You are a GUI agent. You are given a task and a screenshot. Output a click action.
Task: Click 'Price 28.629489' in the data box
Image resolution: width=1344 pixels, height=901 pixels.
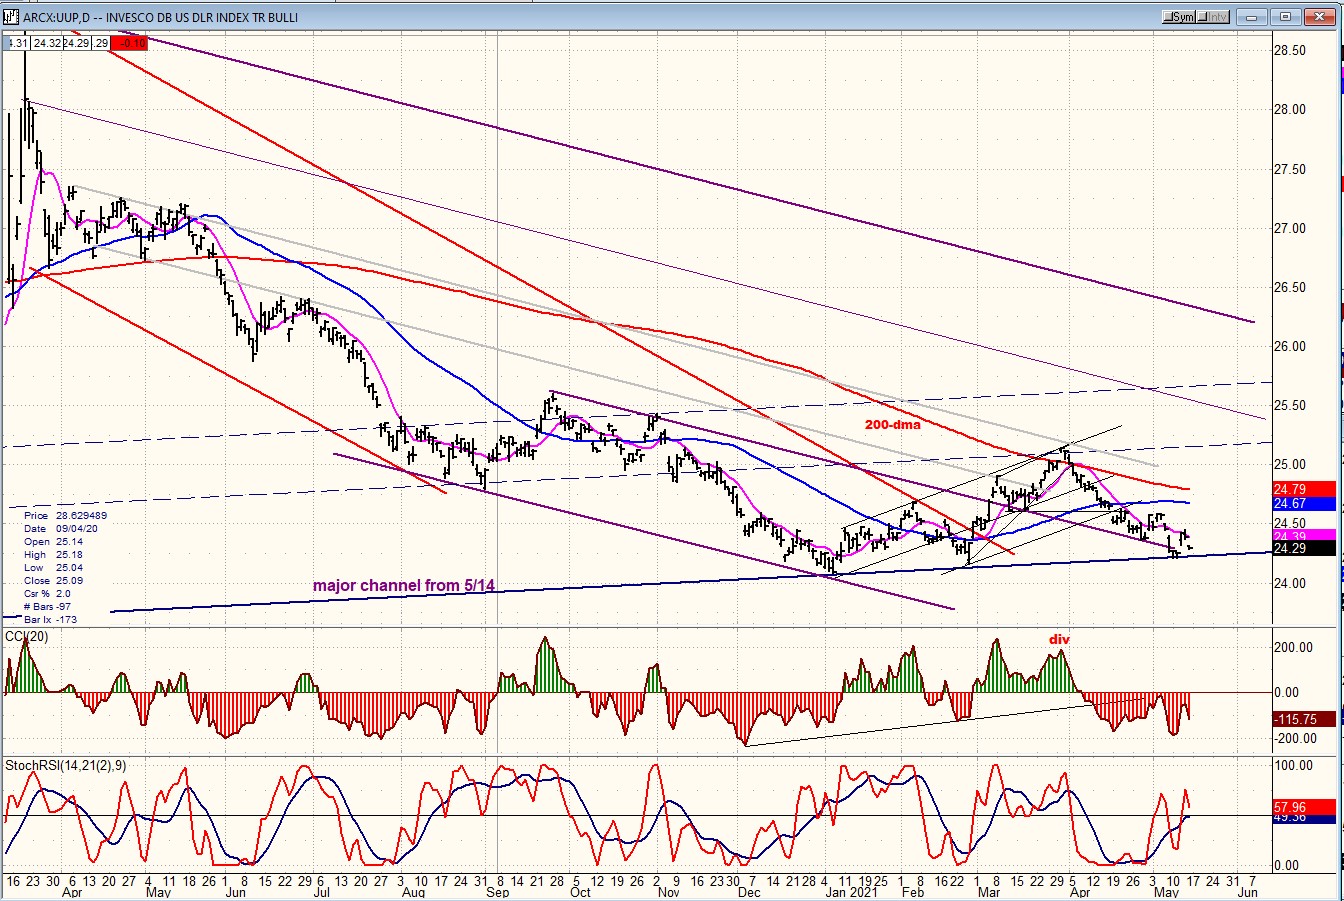(x=66, y=515)
